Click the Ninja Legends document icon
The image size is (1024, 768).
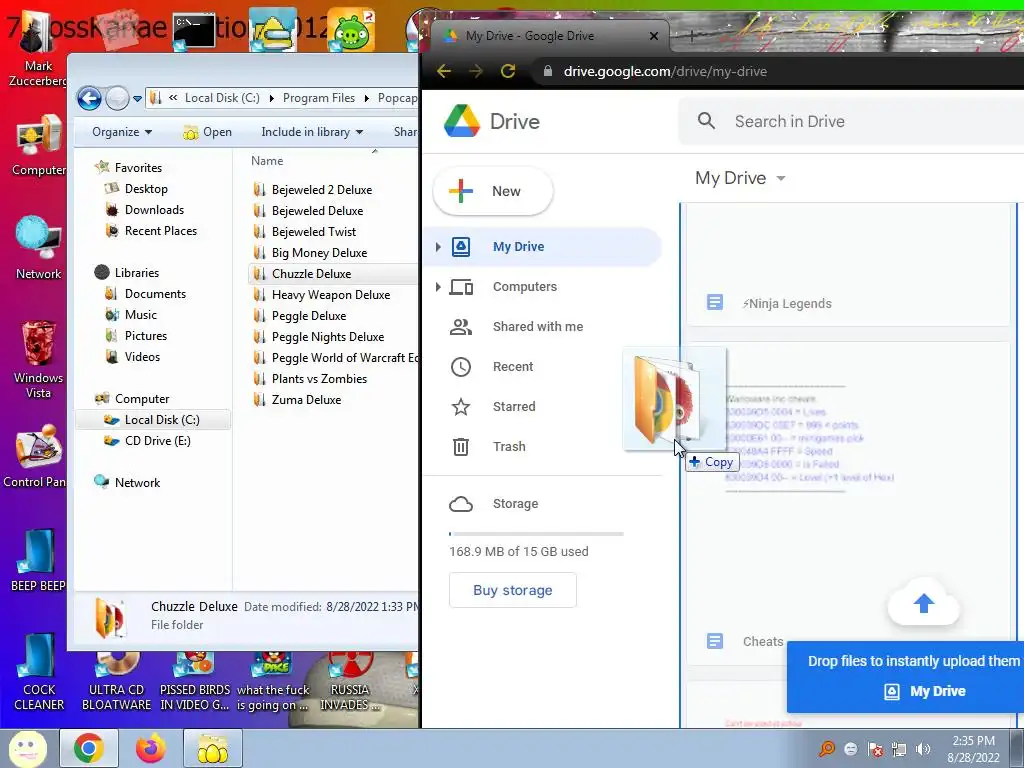pos(715,303)
